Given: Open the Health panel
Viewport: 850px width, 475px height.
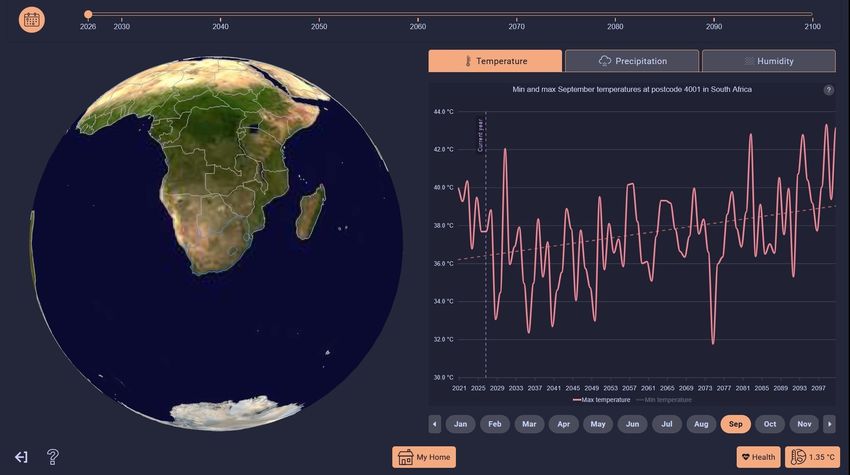Looking at the screenshot, I should coord(758,457).
